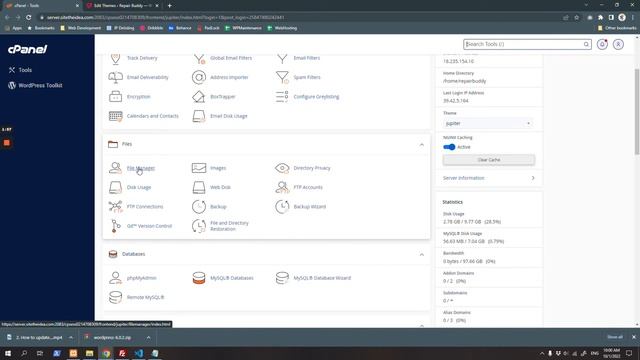Open the FTP Connections icon
Image resolution: width=640 pixels, height=360 pixels.
(116, 207)
